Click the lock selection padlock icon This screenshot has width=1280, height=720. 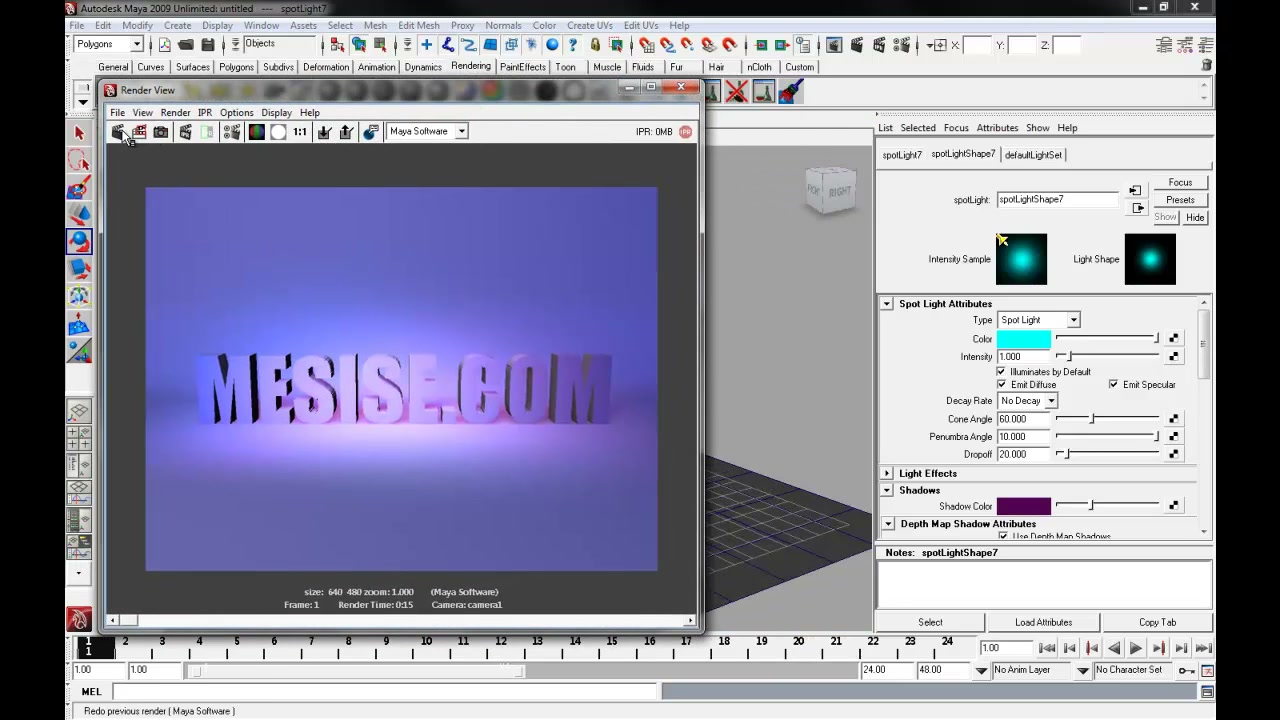(595, 45)
